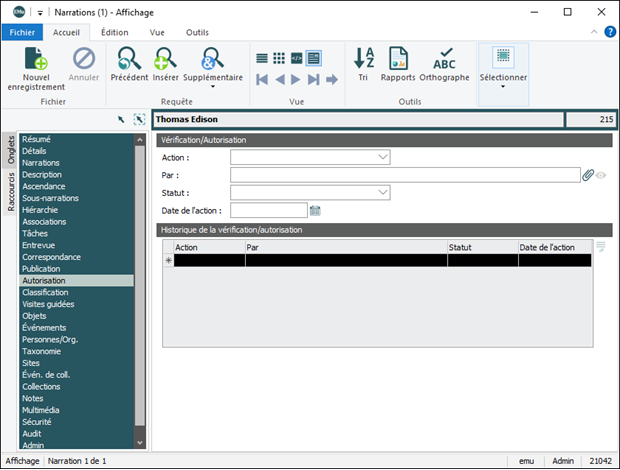Click the Par text input field
This screenshot has height=470, width=620.
[404, 175]
